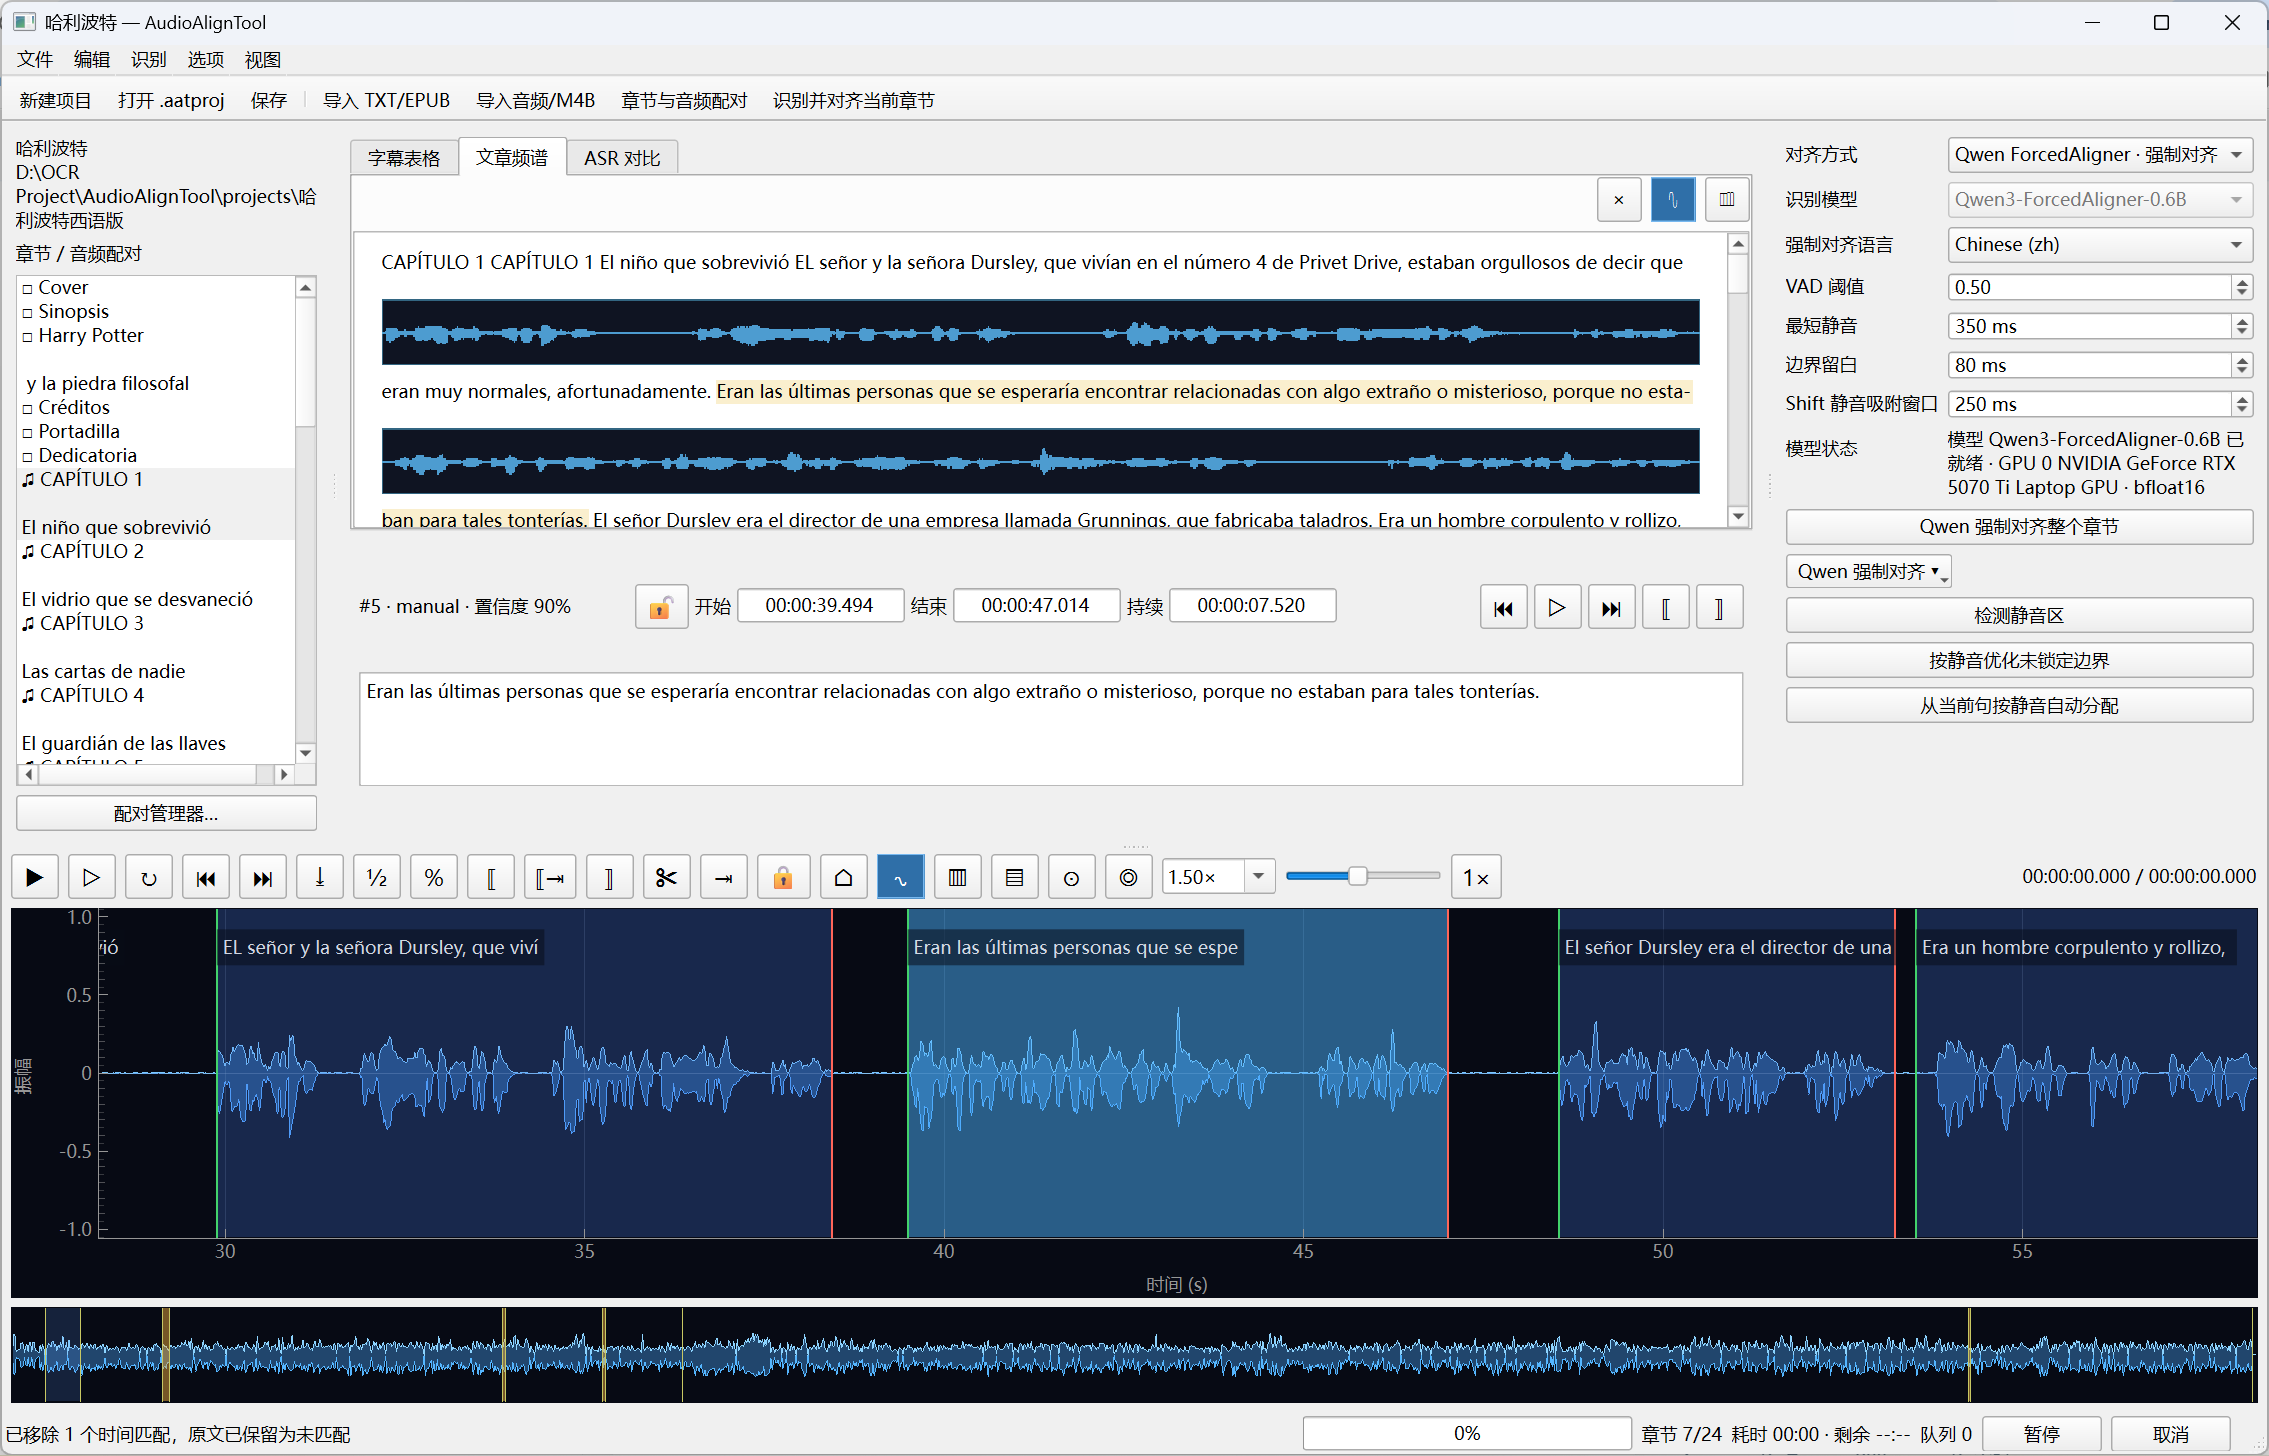Click the 检测静音区 button
The image size is (2269, 1456).
2019,616
